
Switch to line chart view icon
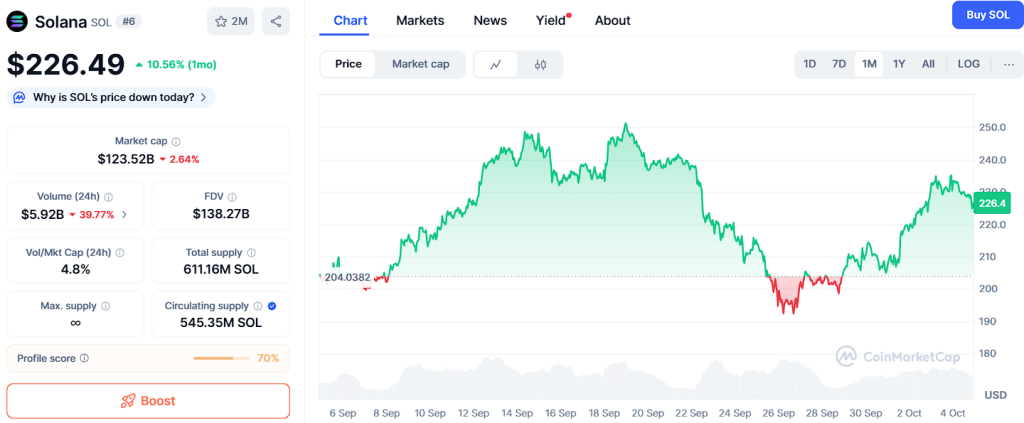point(495,64)
